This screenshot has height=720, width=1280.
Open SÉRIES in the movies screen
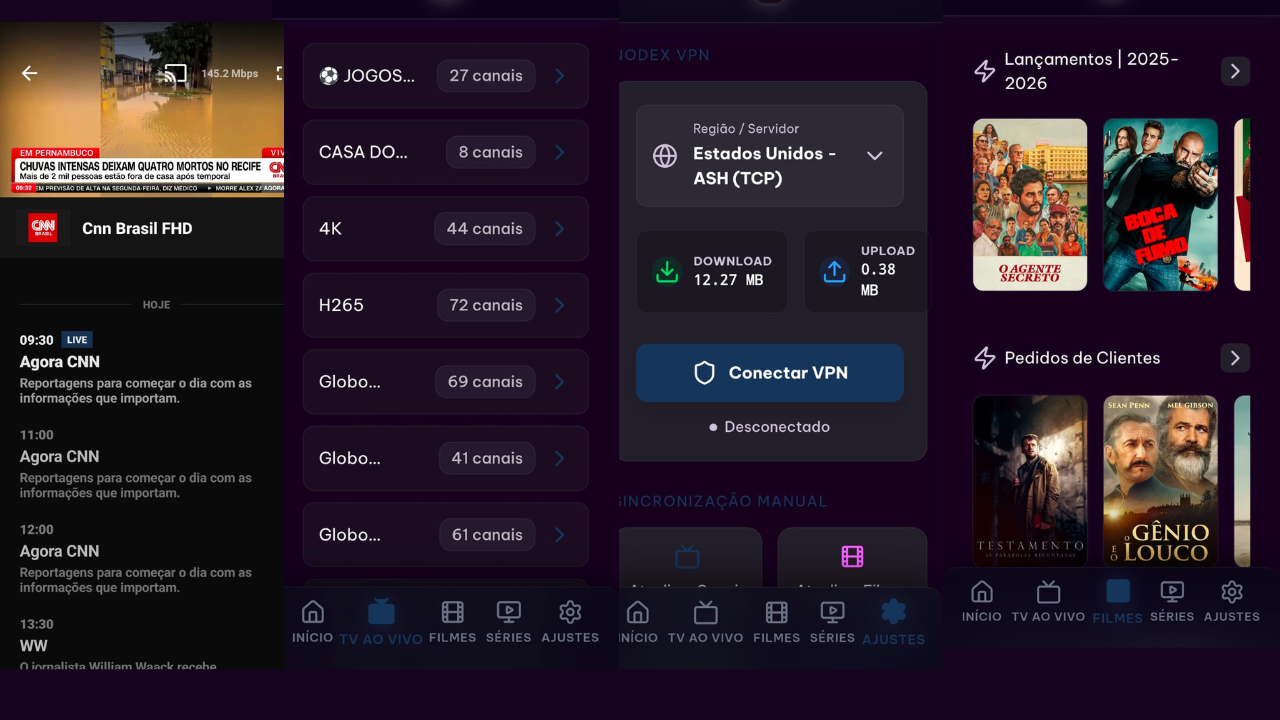point(1172,601)
